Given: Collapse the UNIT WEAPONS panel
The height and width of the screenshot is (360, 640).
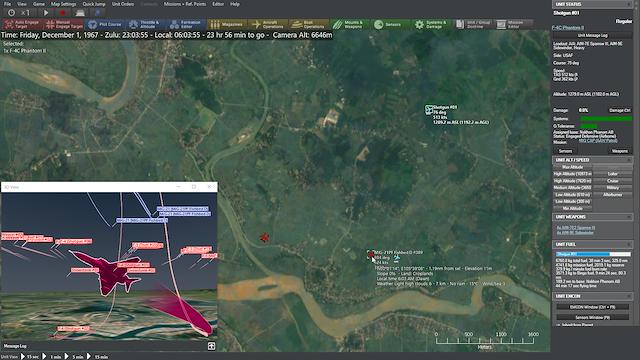Looking at the screenshot, I should point(629,217).
